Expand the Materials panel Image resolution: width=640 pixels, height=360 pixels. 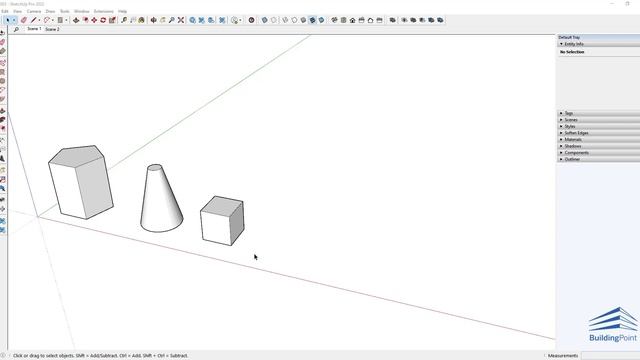(x=561, y=139)
